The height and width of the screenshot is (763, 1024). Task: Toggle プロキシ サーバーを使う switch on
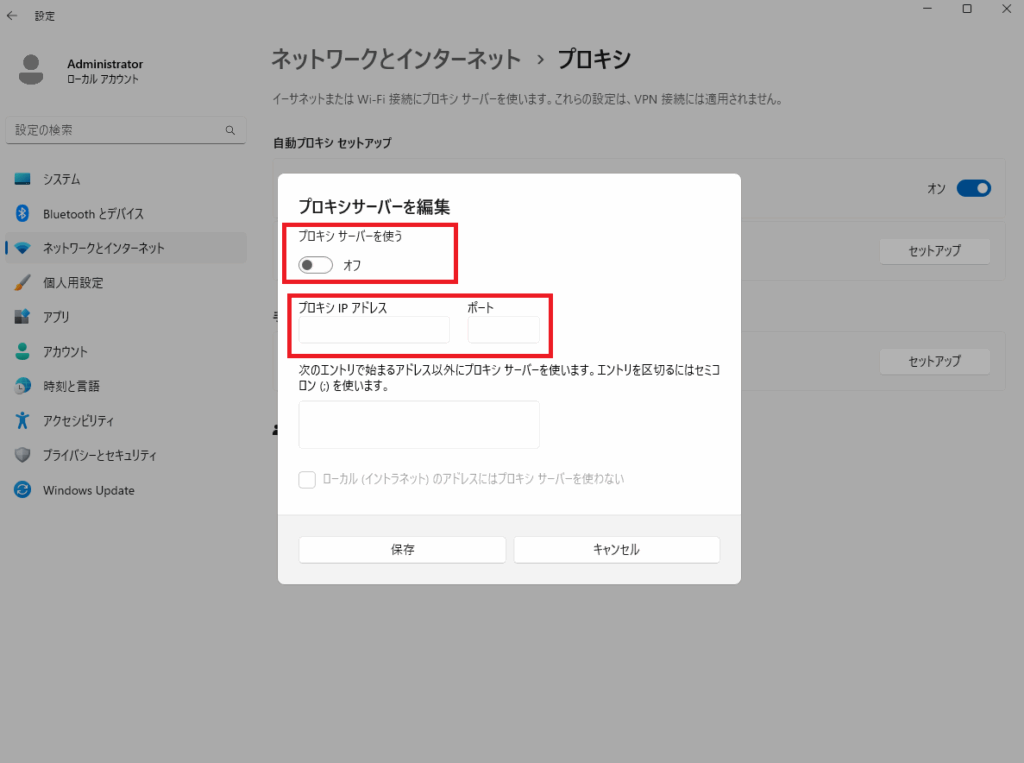[315, 265]
